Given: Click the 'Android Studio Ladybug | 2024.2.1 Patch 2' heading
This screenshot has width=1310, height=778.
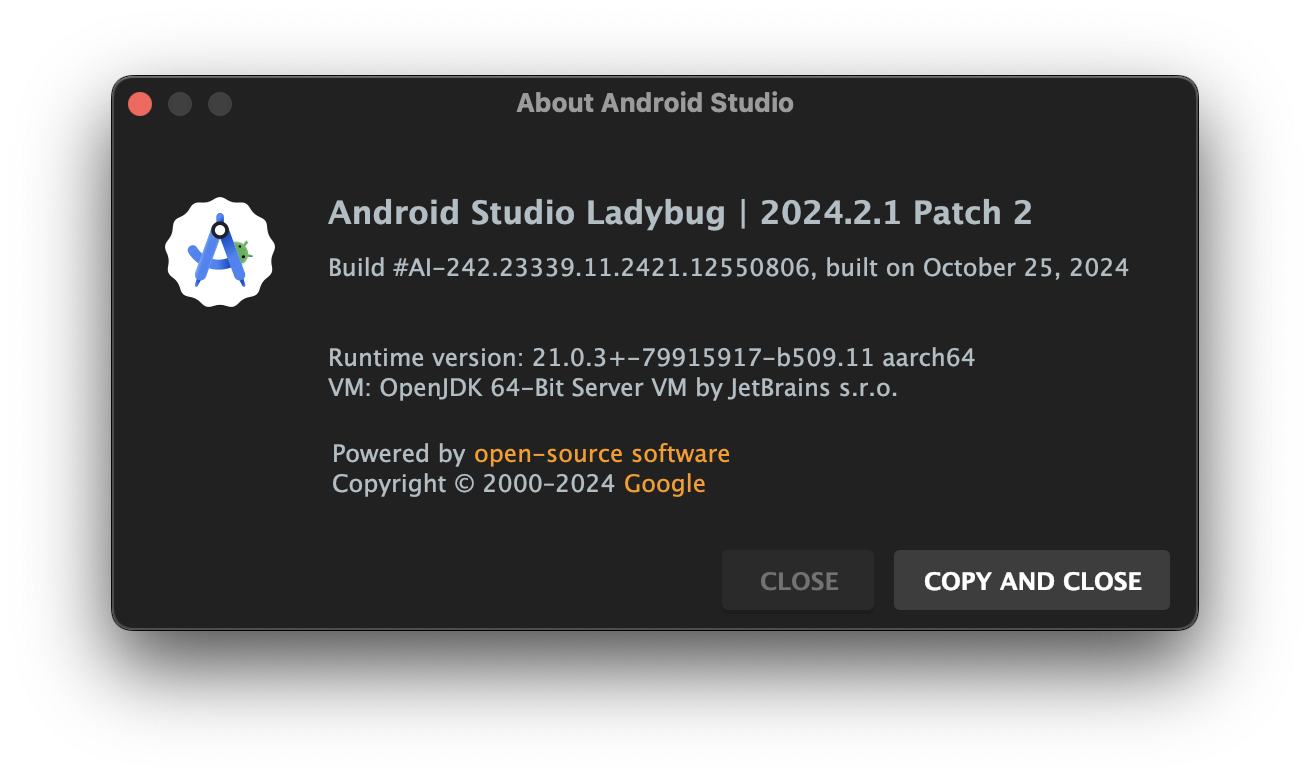Looking at the screenshot, I should (x=680, y=213).
